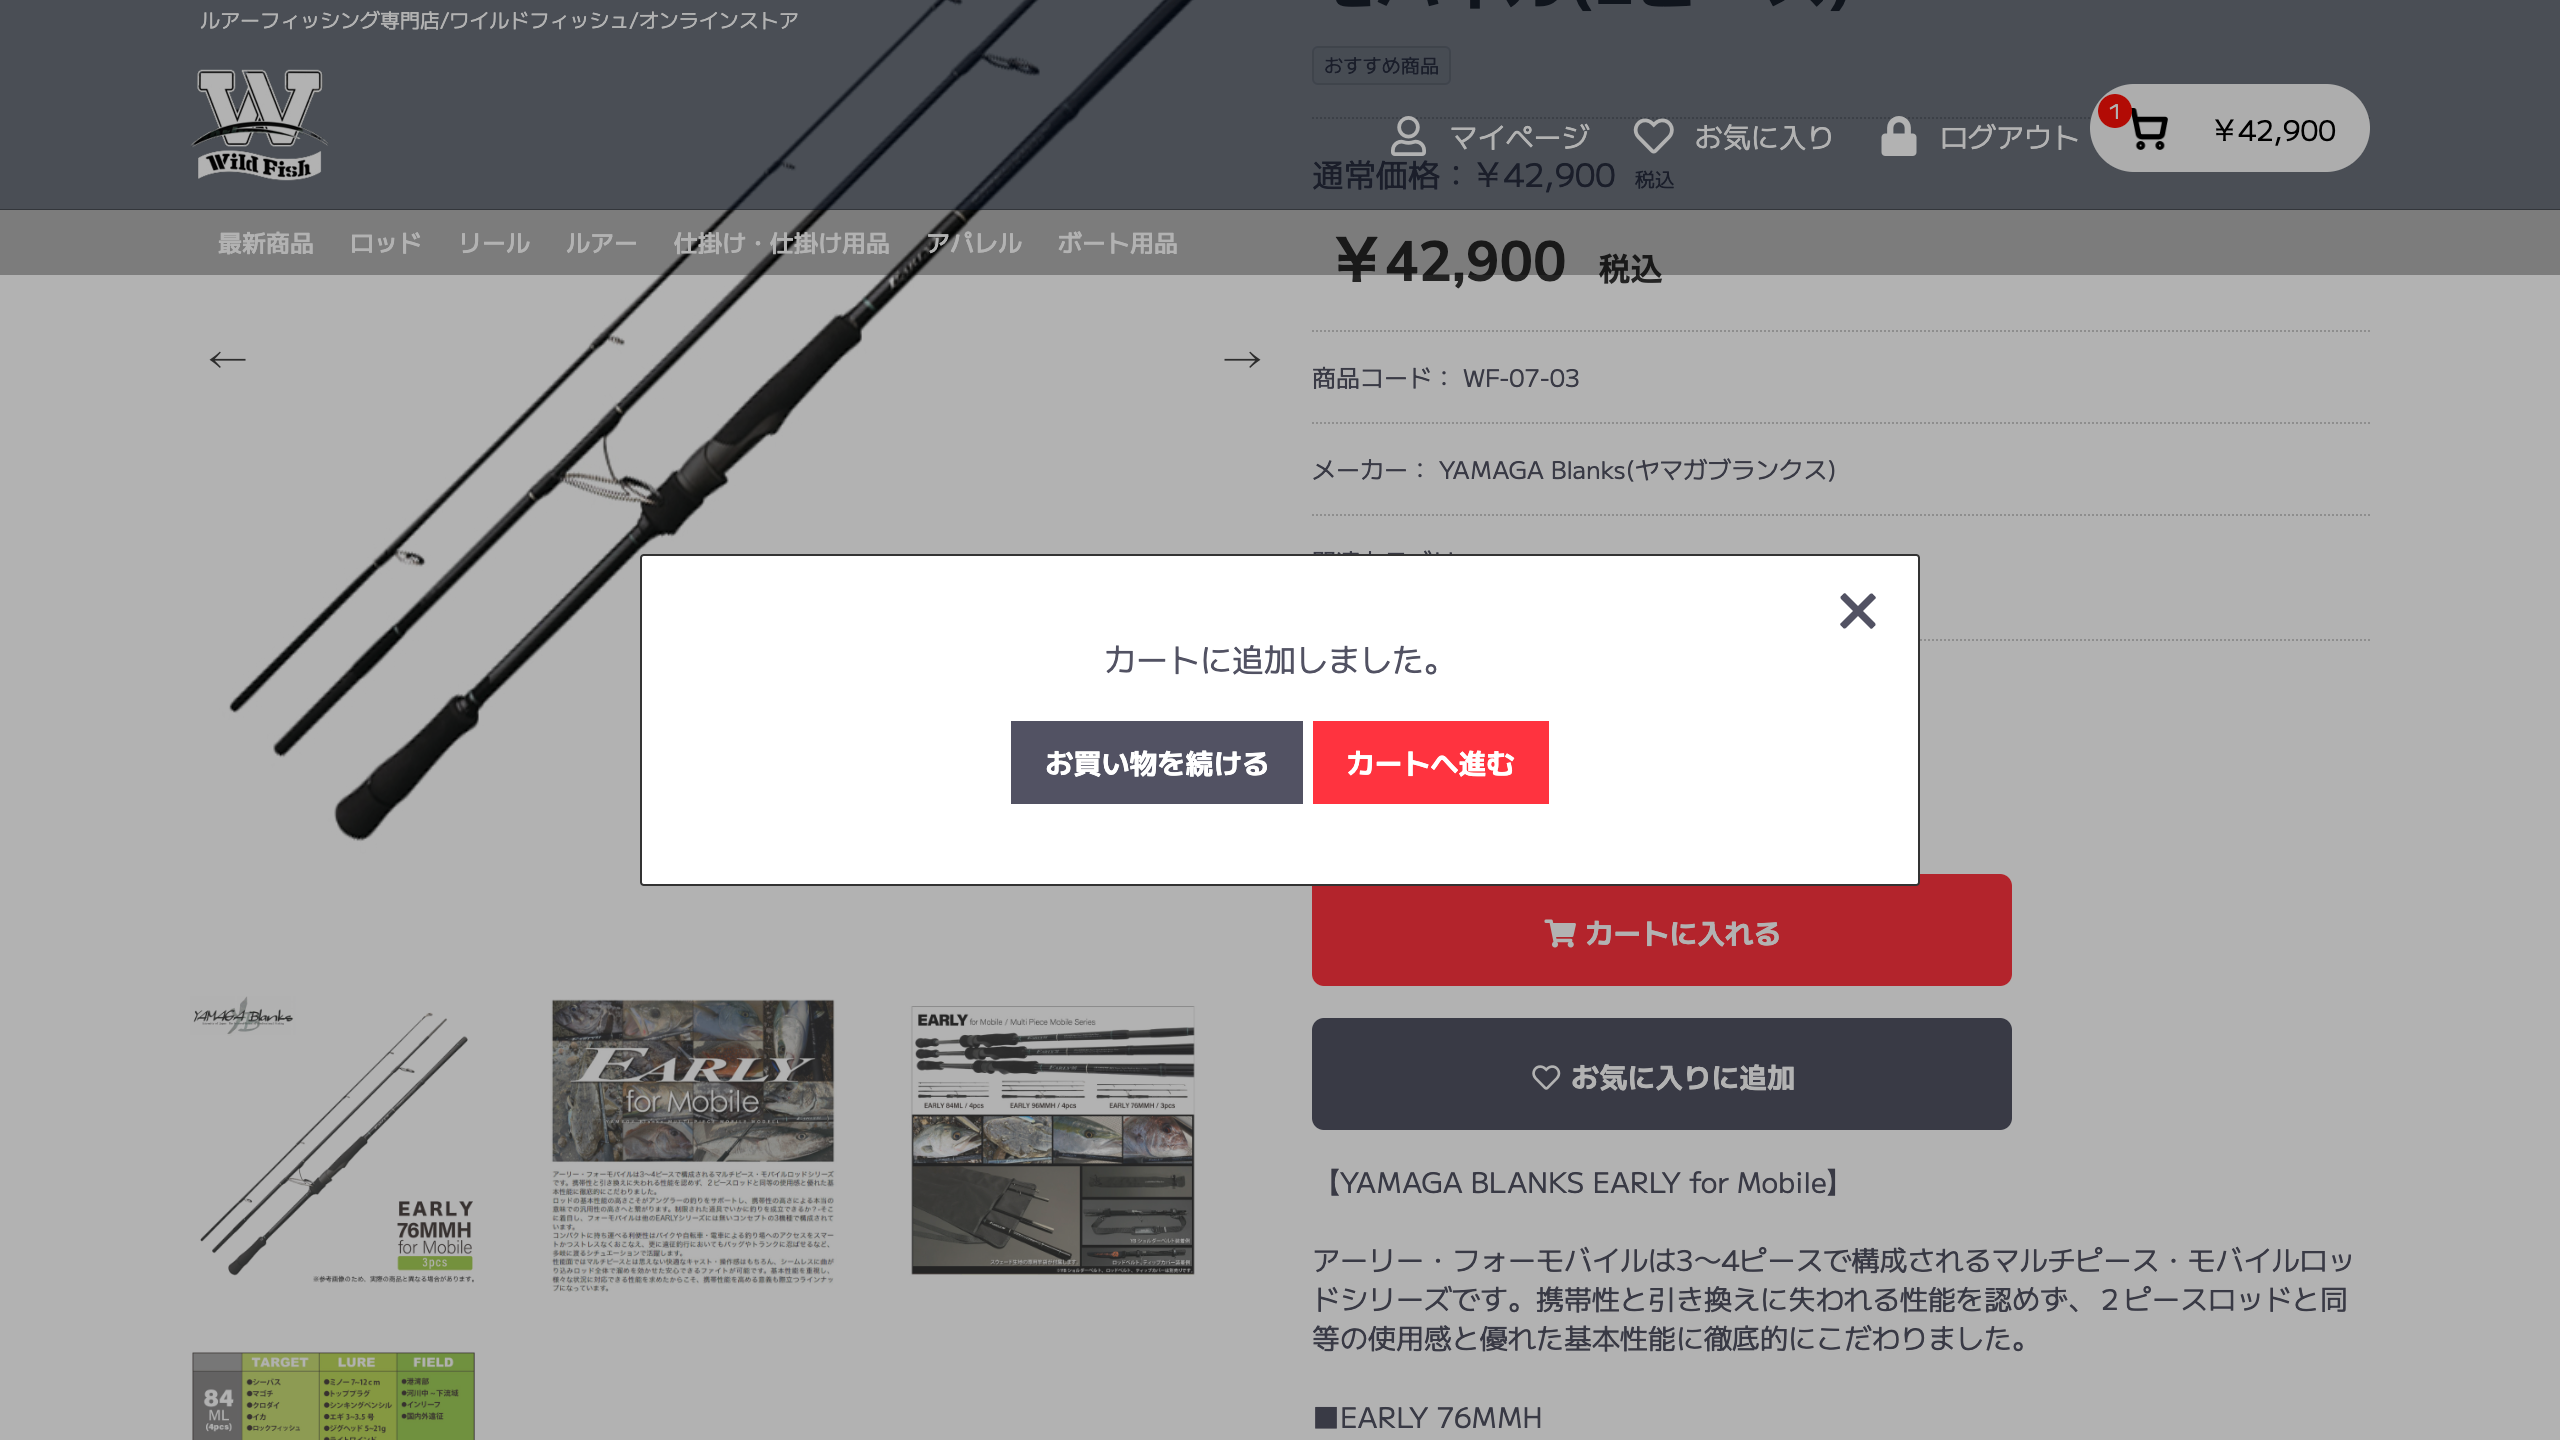This screenshot has height=1440, width=2560.
Task: Open the アパレル navigation item
Action: coord(975,243)
